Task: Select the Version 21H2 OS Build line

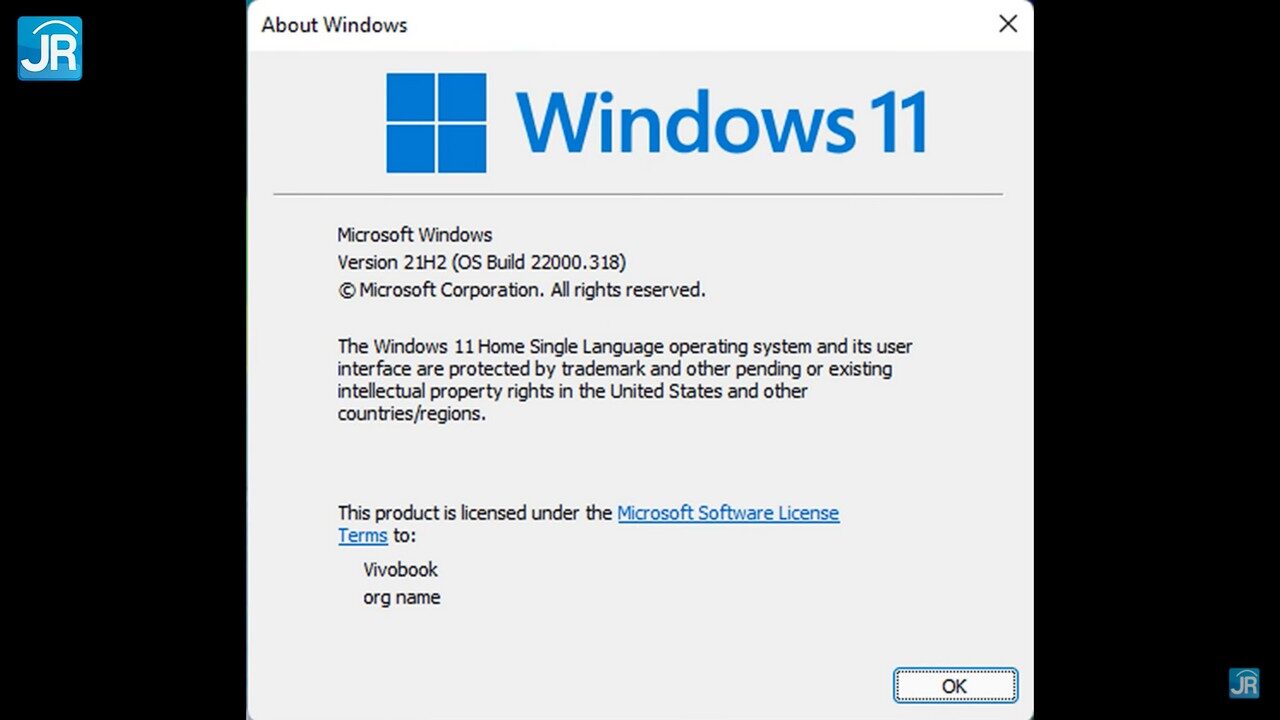Action: 482,263
